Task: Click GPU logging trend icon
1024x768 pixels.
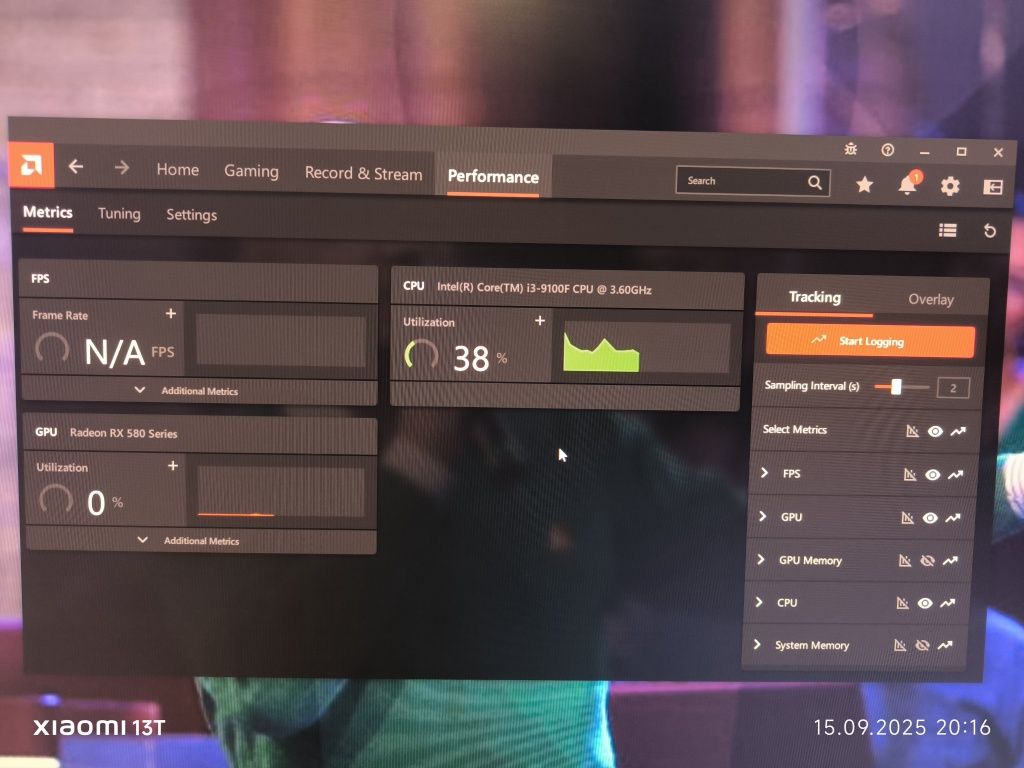Action: pos(953,518)
